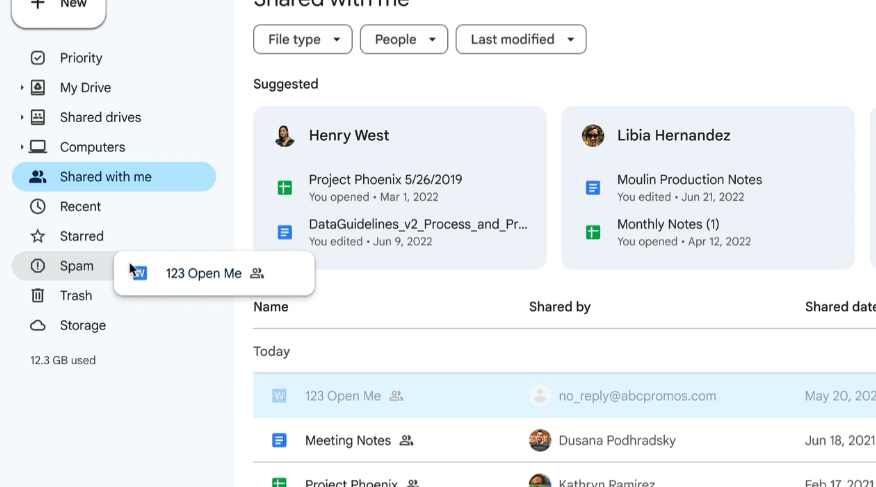Viewport: 876px width, 487px height.
Task: Open Project Phoenix 5/26/2019 suggested spreadsheet
Action: (x=385, y=180)
